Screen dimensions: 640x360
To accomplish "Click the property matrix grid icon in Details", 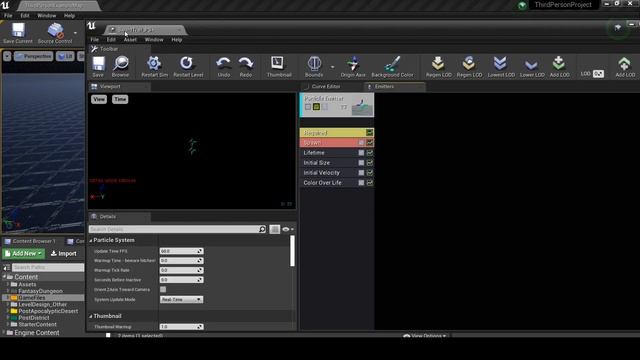I will pos(274,229).
